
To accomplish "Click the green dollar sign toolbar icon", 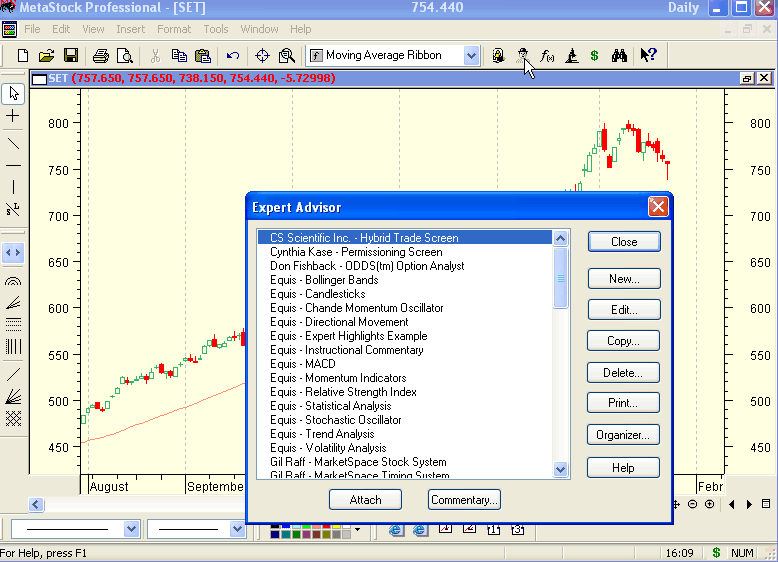I will [594, 56].
